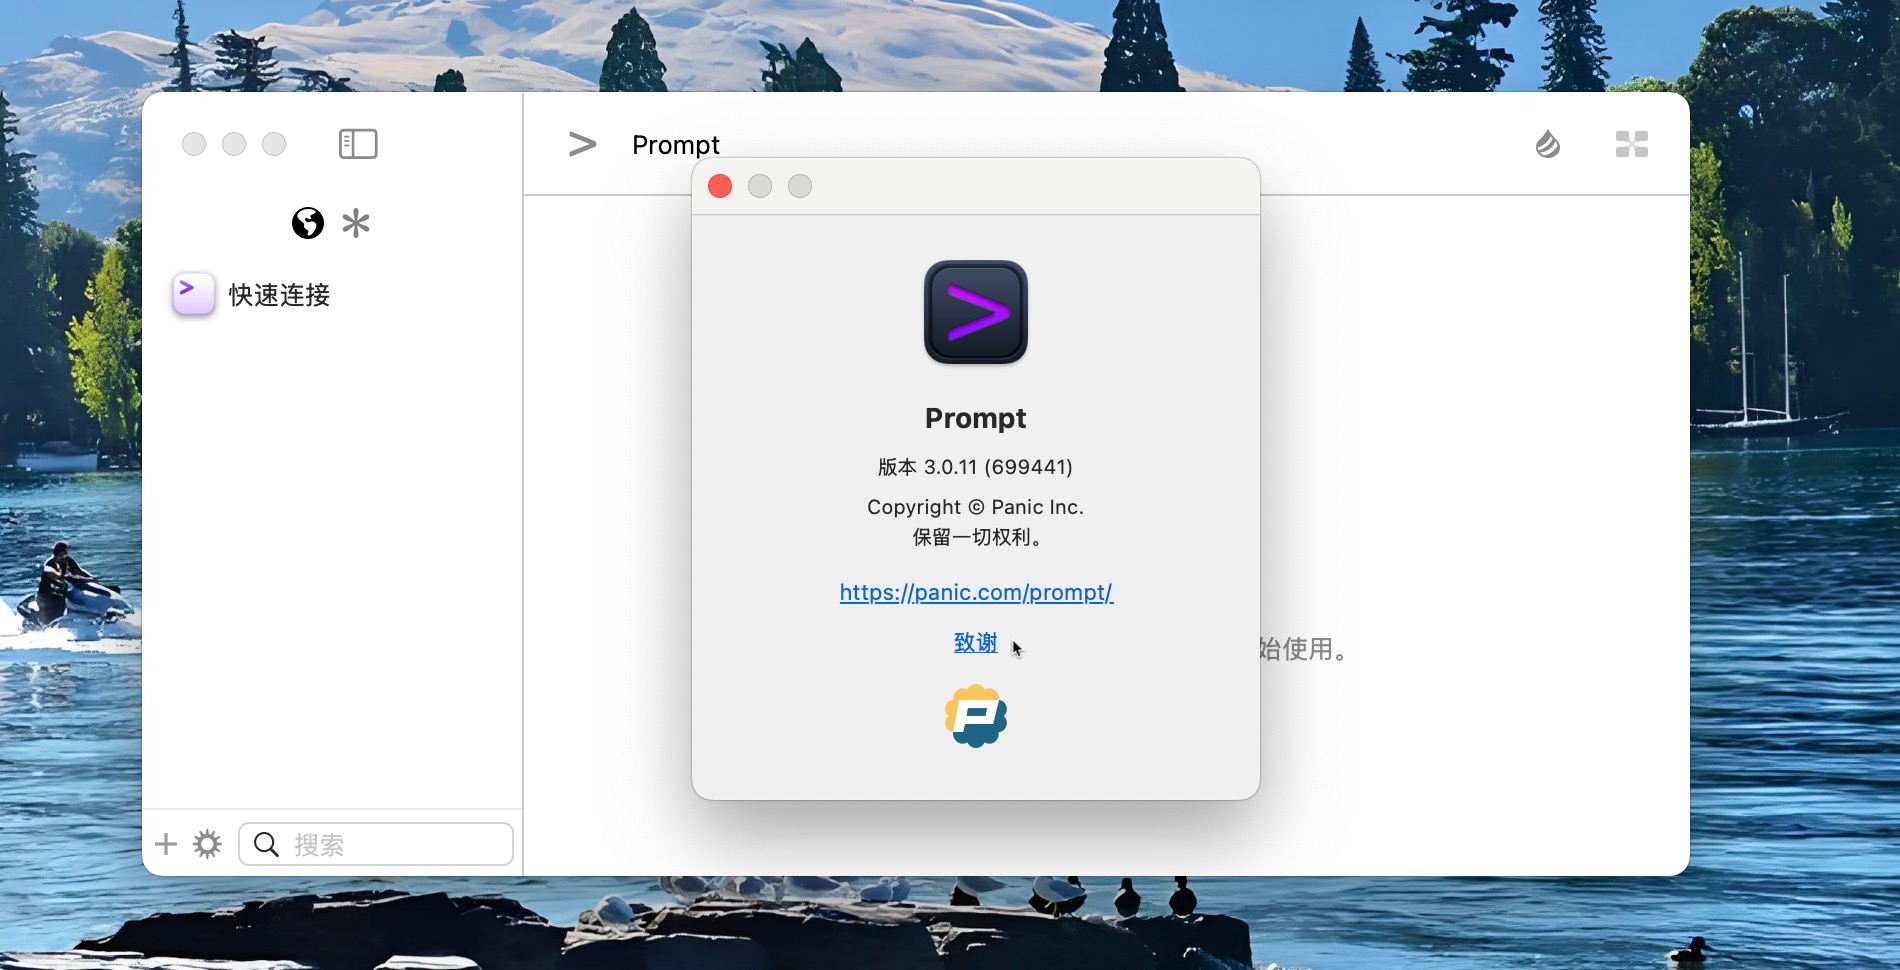The width and height of the screenshot is (1900, 970).
Task: Toggle the sidebar with the panel icon
Action: (x=358, y=144)
